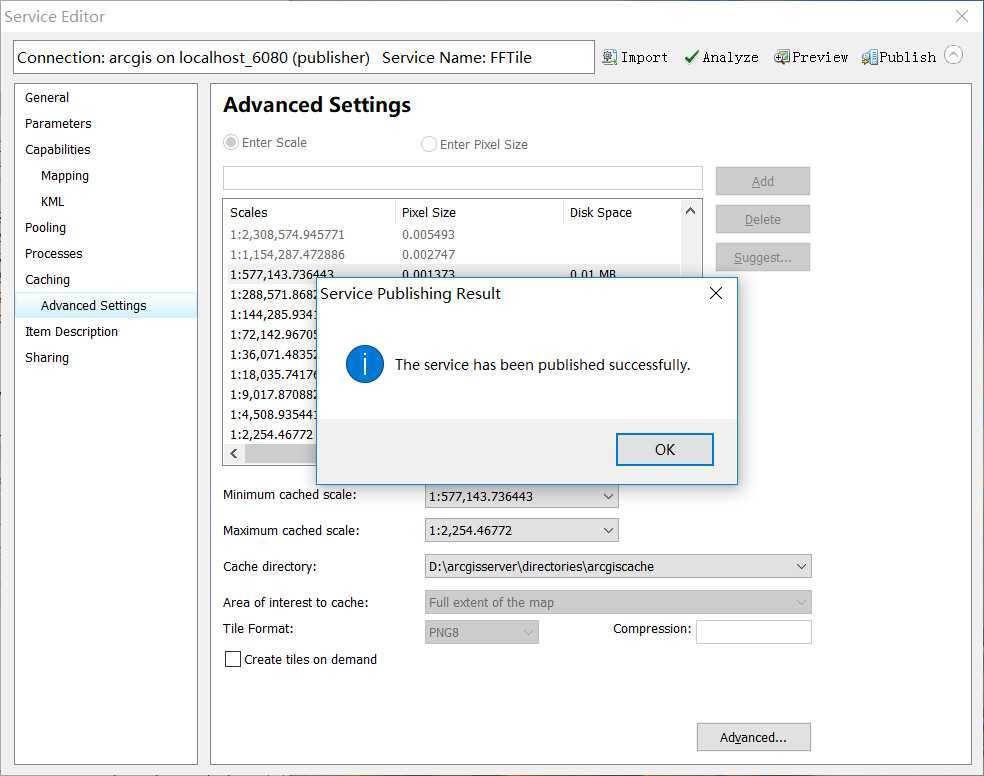Select the Enter Scale radio button
The width and height of the screenshot is (984, 776).
pyautogui.click(x=231, y=142)
